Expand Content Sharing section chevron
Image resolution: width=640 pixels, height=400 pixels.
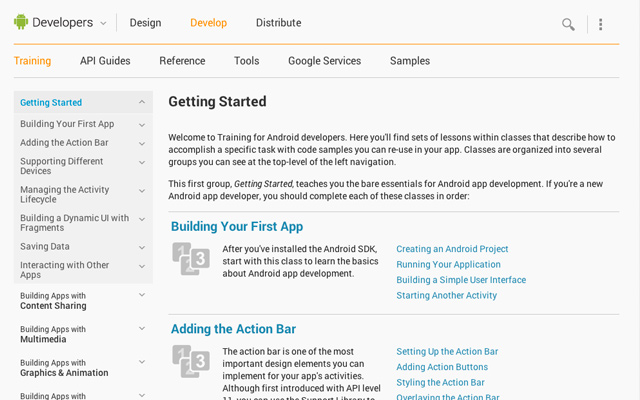(x=142, y=295)
